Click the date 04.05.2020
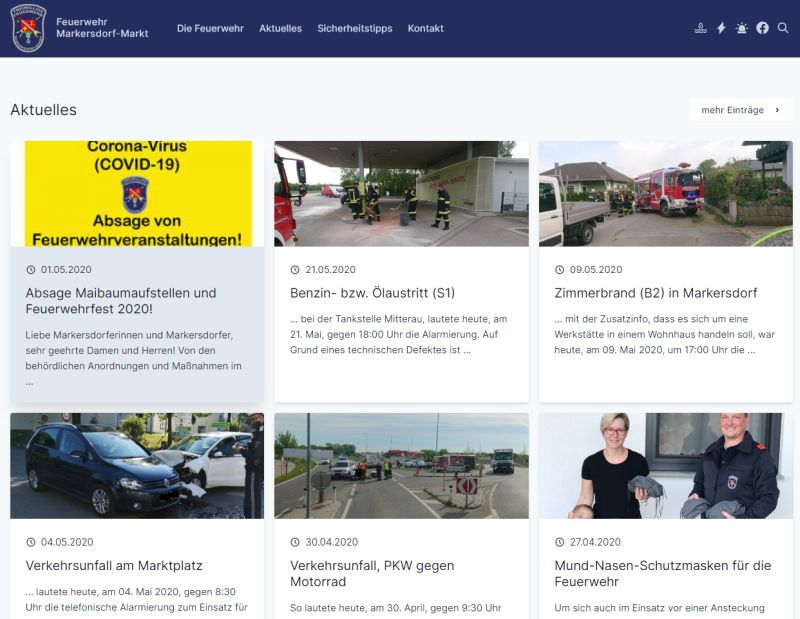 (x=67, y=542)
